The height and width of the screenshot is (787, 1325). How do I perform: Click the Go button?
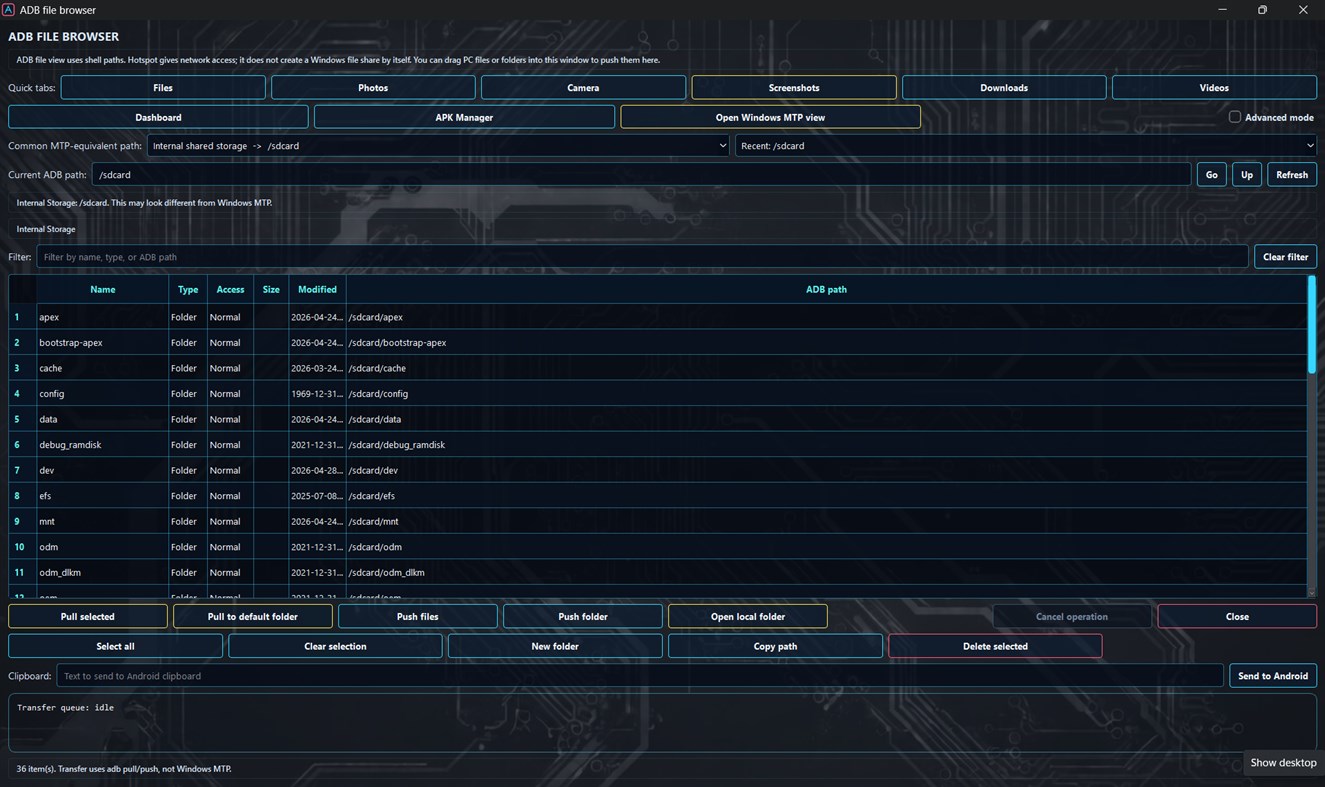pos(1211,175)
